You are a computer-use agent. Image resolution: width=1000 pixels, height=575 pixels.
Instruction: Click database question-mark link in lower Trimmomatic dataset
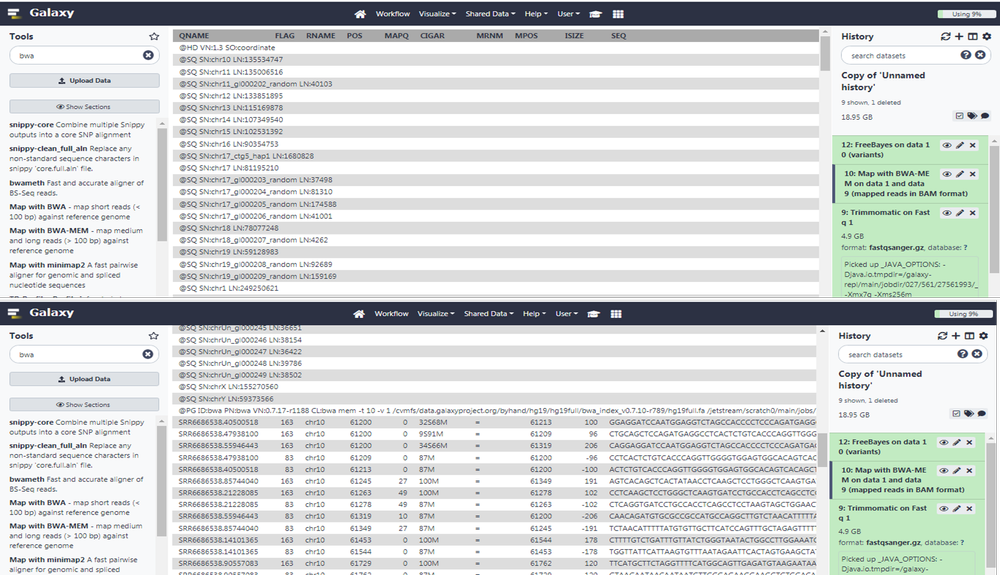962,542
